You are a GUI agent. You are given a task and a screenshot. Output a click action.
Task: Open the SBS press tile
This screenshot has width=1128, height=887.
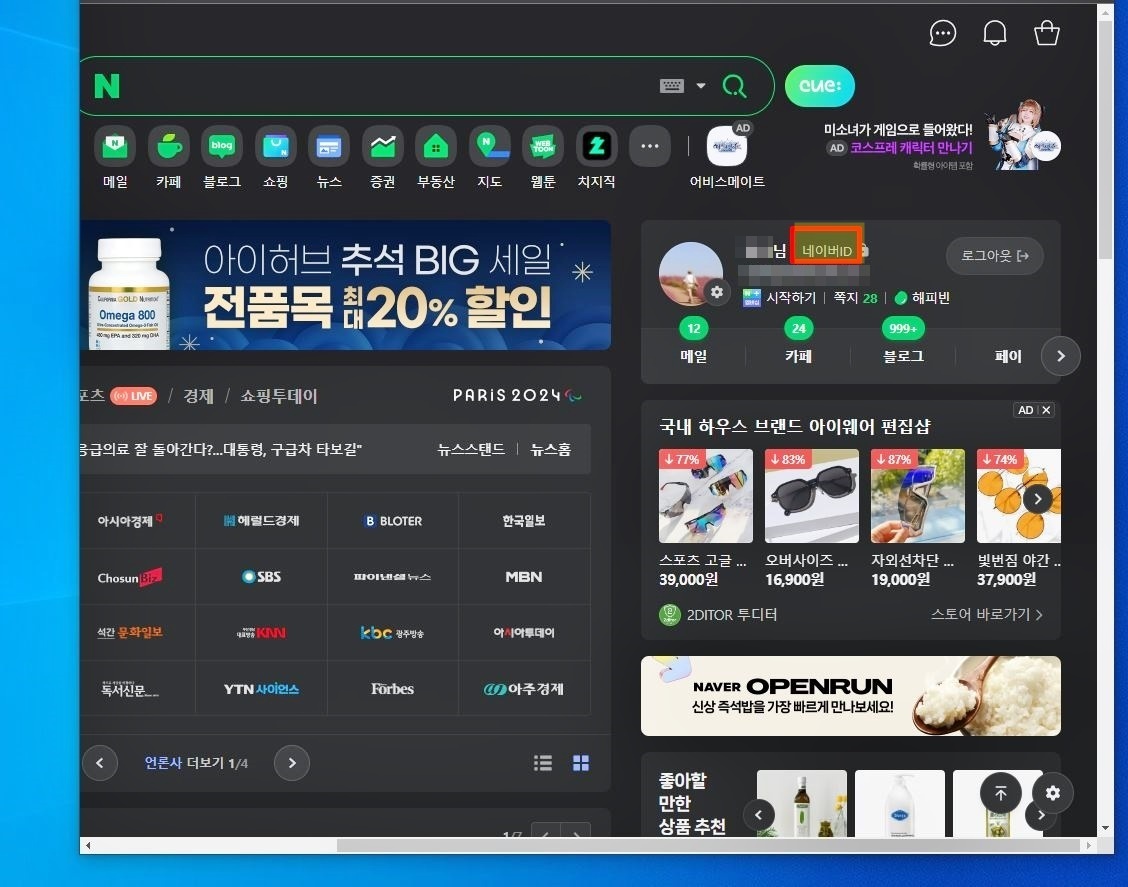(261, 576)
